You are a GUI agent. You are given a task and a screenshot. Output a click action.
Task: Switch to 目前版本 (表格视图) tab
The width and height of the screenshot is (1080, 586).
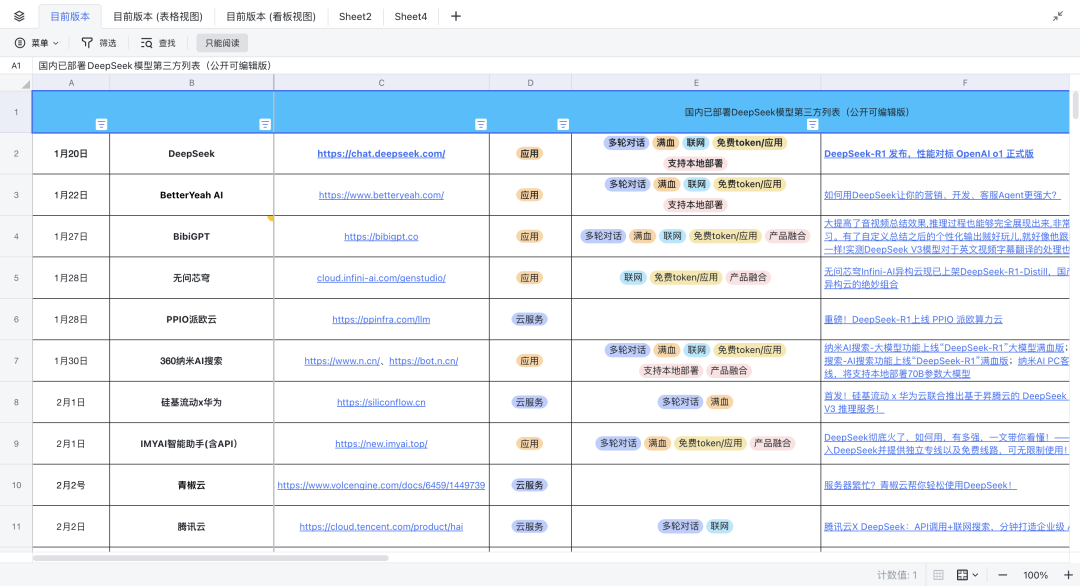pos(158,17)
